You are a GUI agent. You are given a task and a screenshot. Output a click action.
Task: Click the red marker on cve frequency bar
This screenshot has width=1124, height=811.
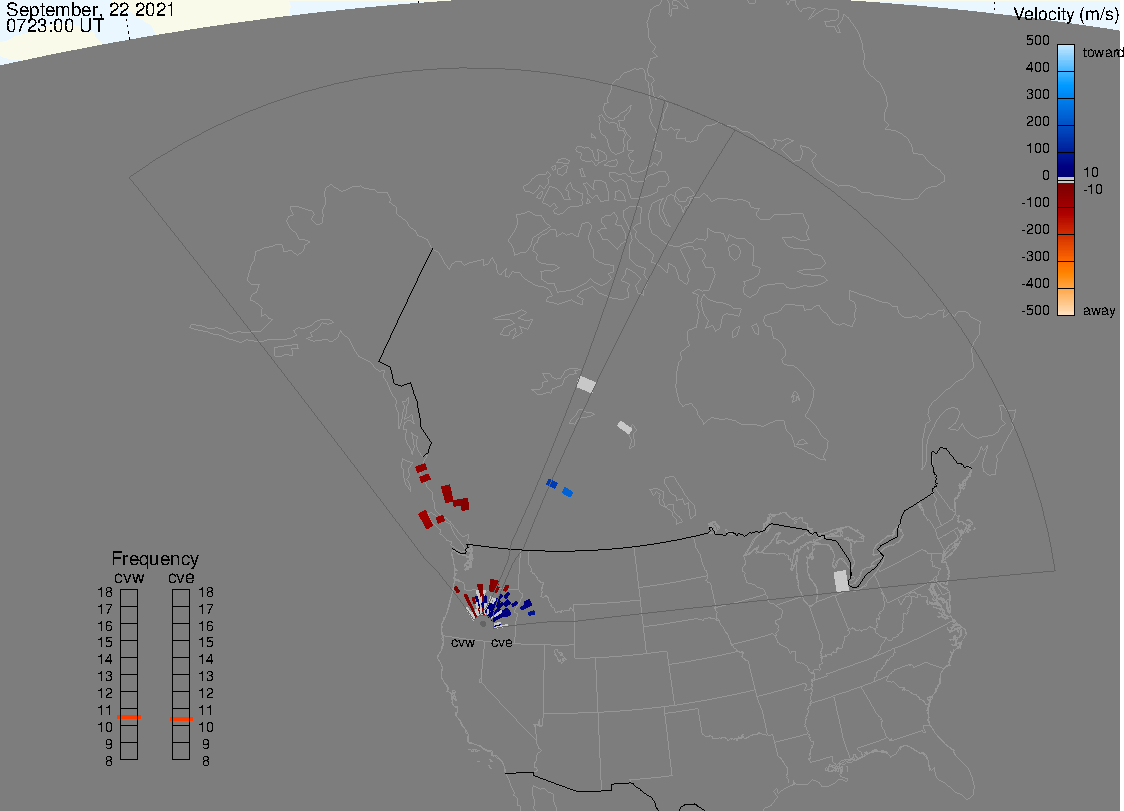(x=181, y=718)
